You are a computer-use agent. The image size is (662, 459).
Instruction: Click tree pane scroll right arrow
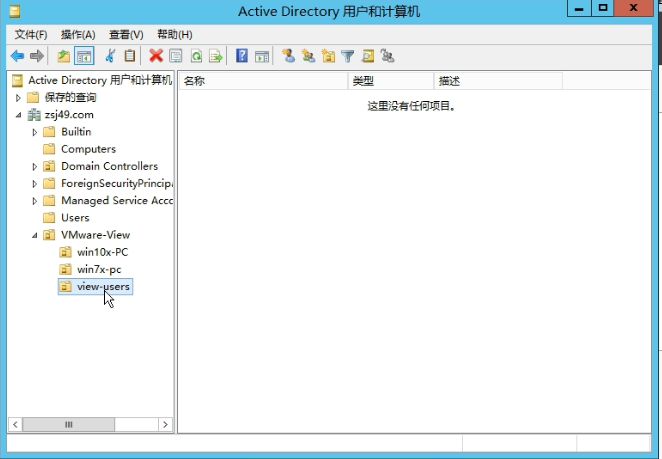coord(165,424)
